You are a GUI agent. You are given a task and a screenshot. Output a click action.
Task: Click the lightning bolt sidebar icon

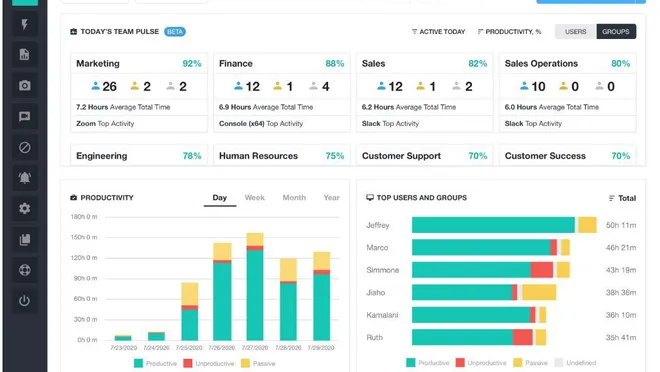coord(24,24)
